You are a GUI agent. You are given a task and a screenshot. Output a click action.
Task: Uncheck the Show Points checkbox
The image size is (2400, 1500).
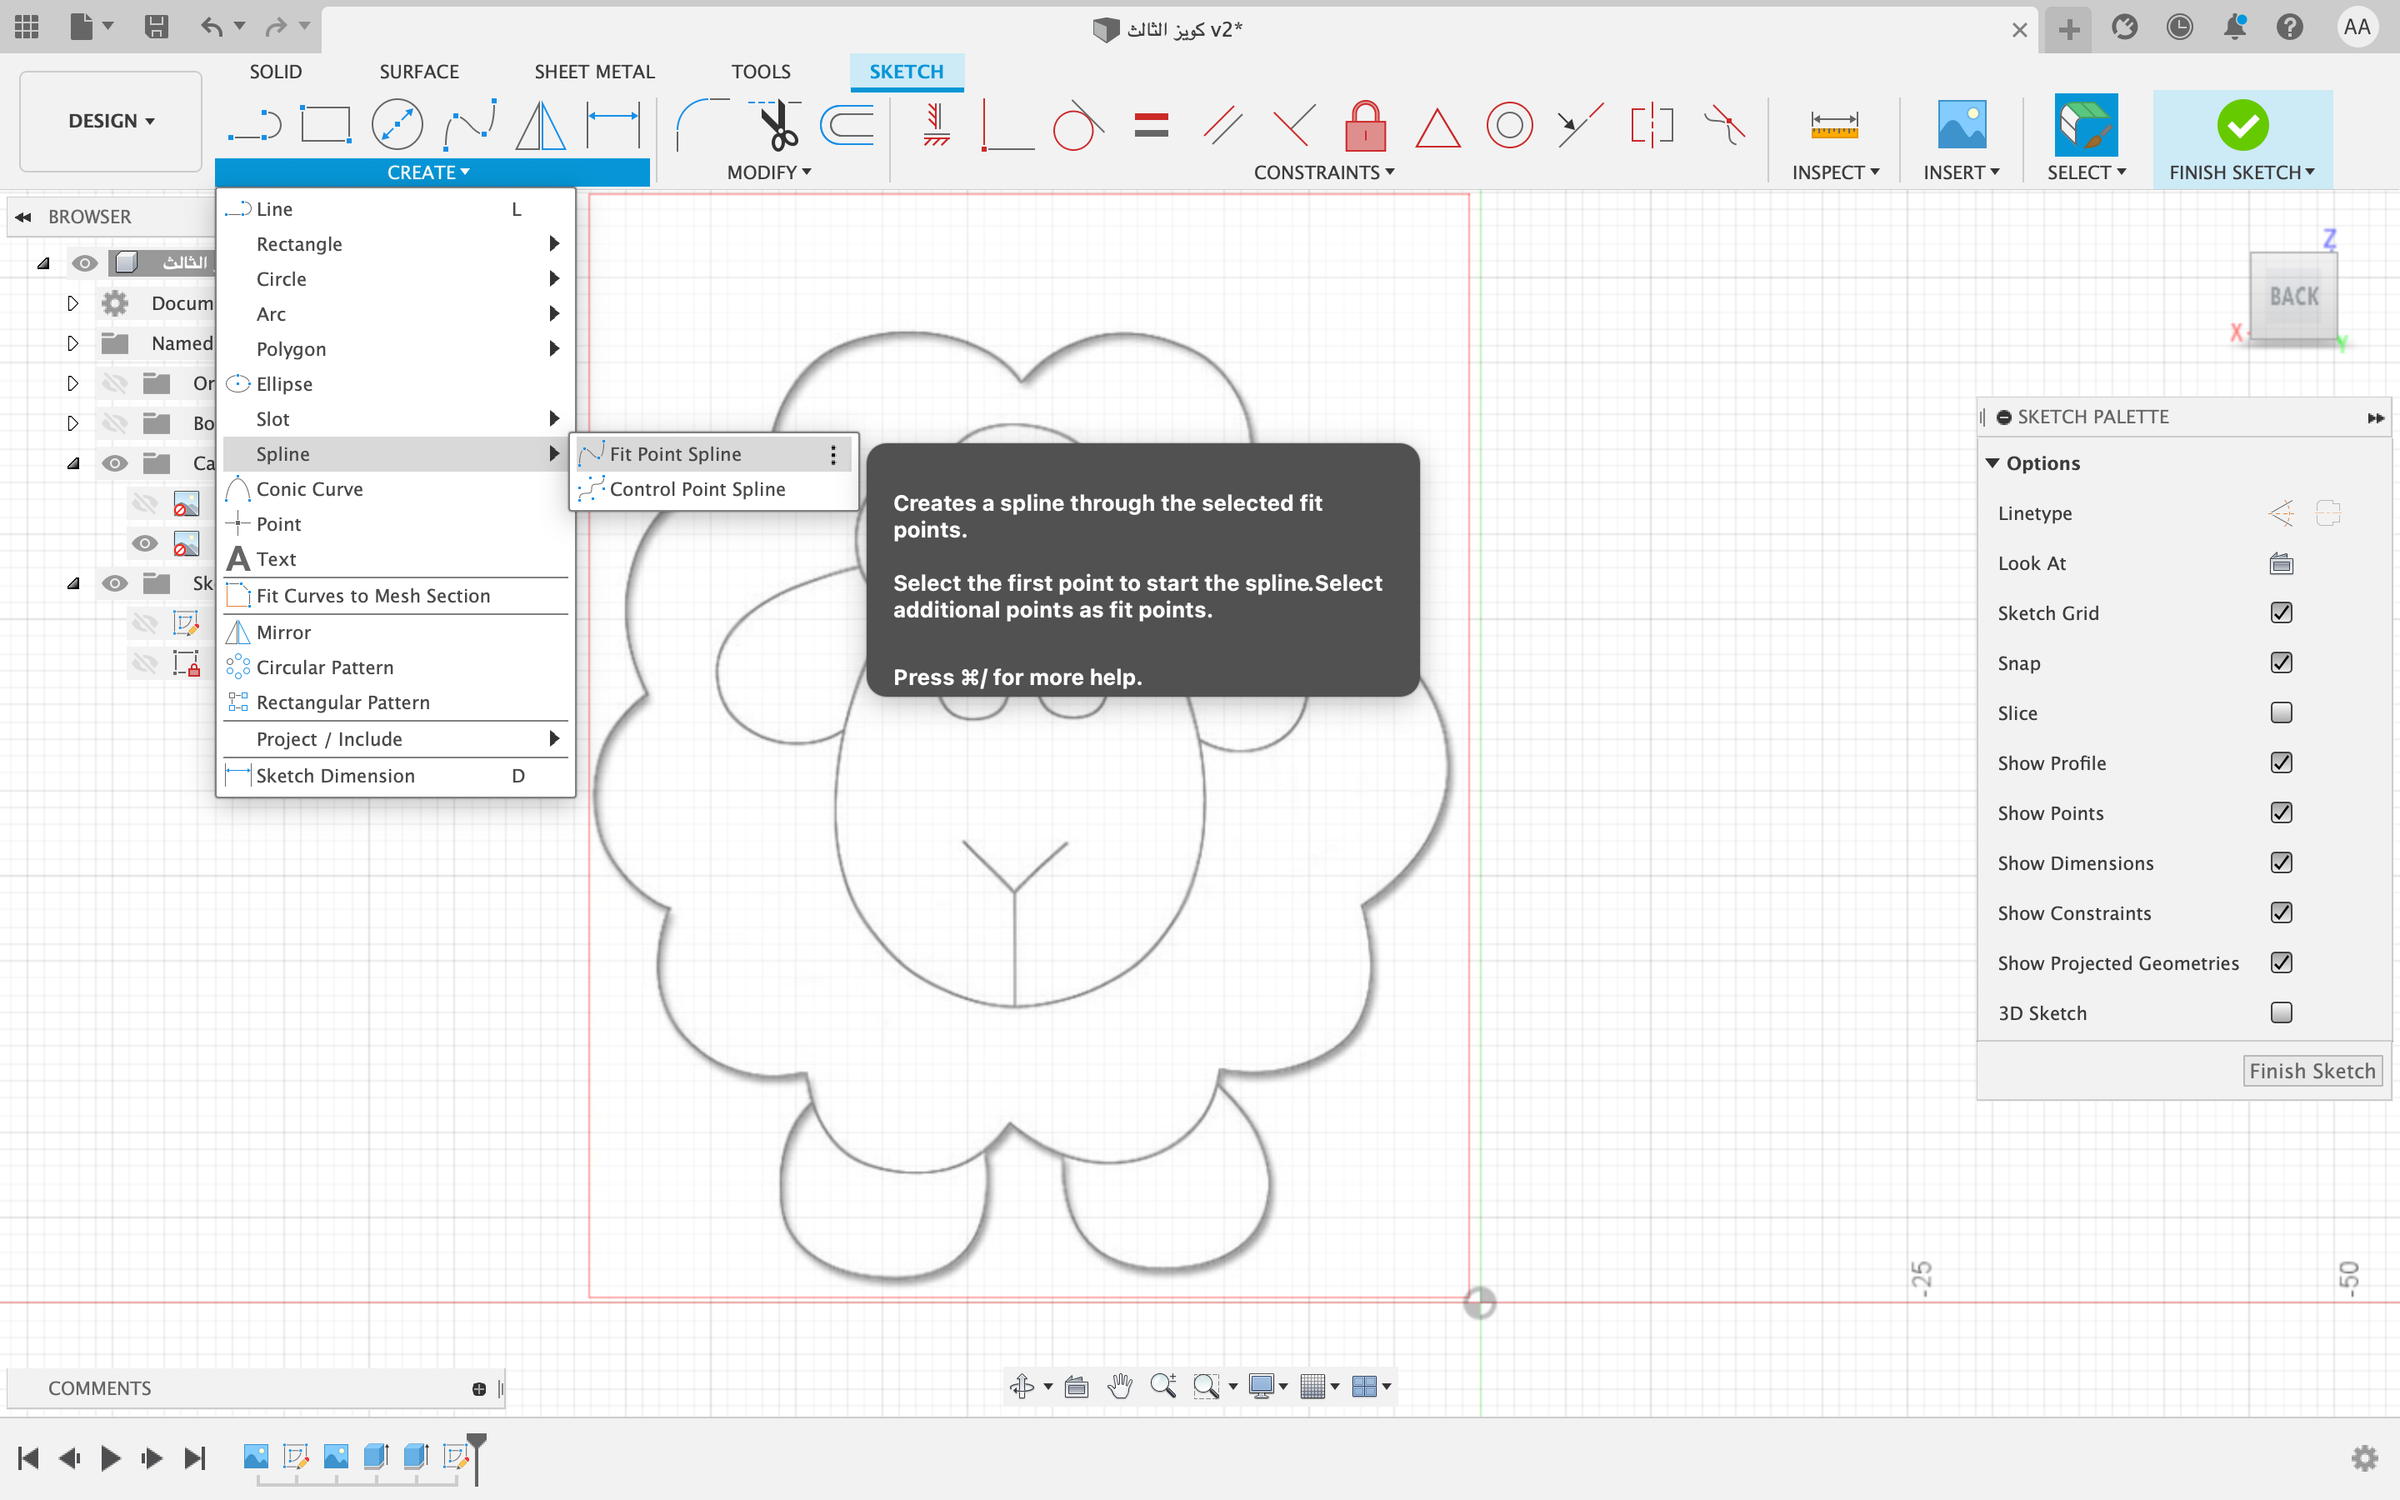tap(2281, 813)
